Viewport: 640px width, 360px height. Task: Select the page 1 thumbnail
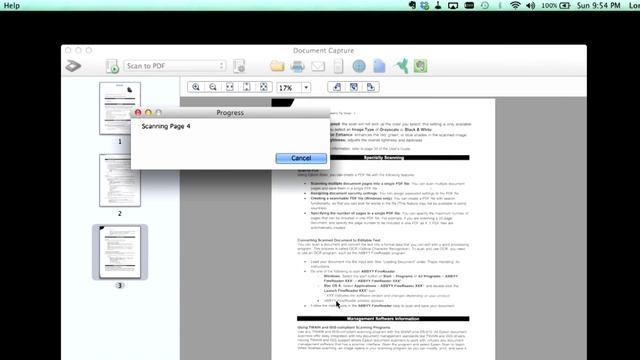point(120,108)
